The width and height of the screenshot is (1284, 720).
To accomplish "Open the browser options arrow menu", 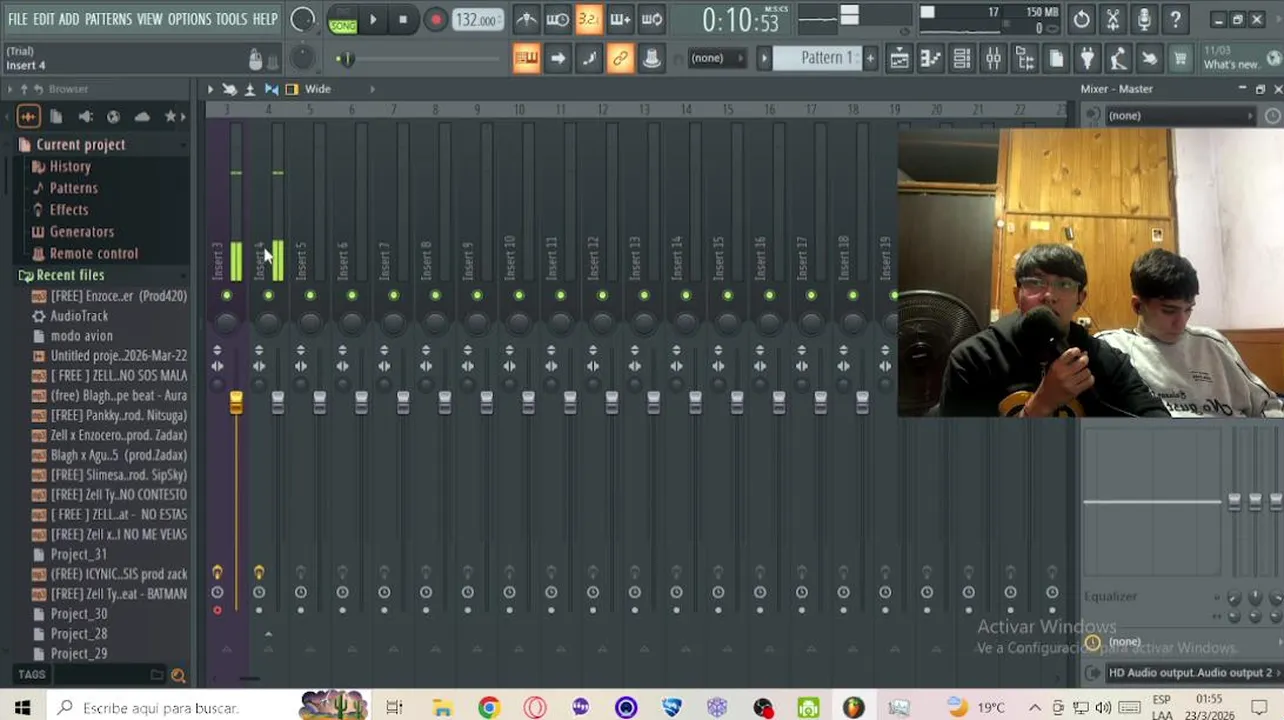I will [11, 89].
